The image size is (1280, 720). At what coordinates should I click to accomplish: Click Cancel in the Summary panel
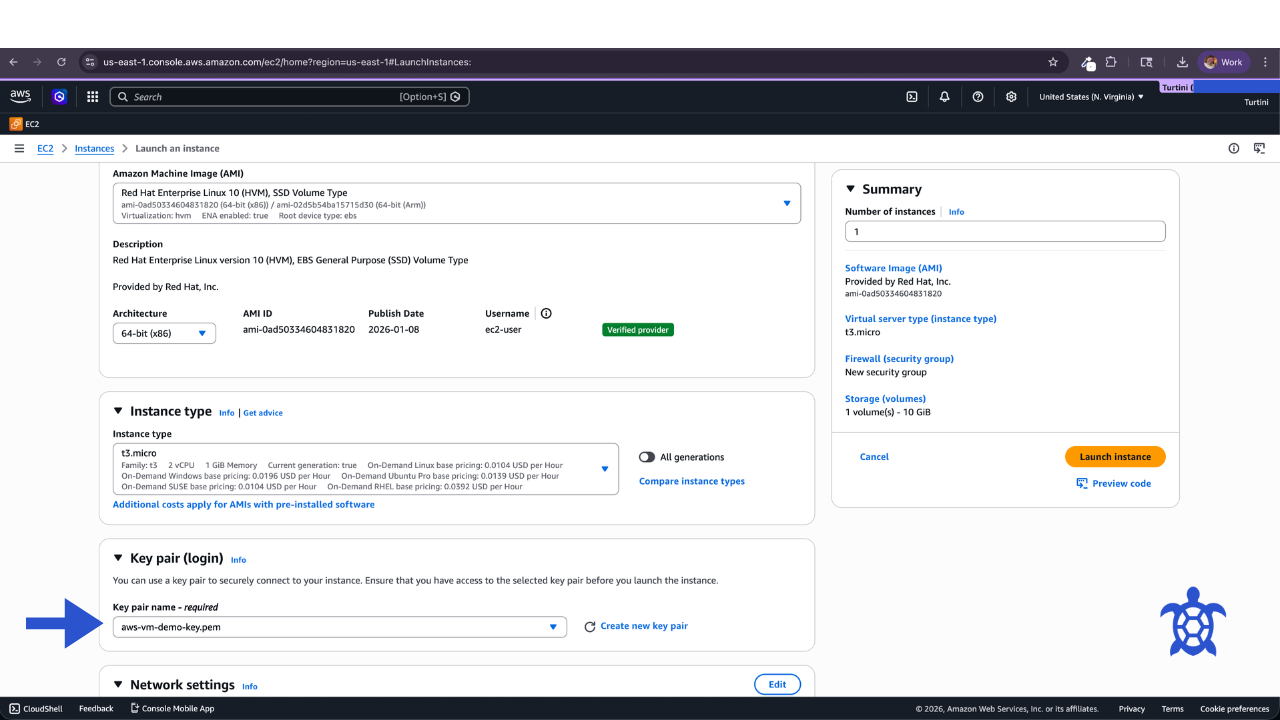click(874, 457)
